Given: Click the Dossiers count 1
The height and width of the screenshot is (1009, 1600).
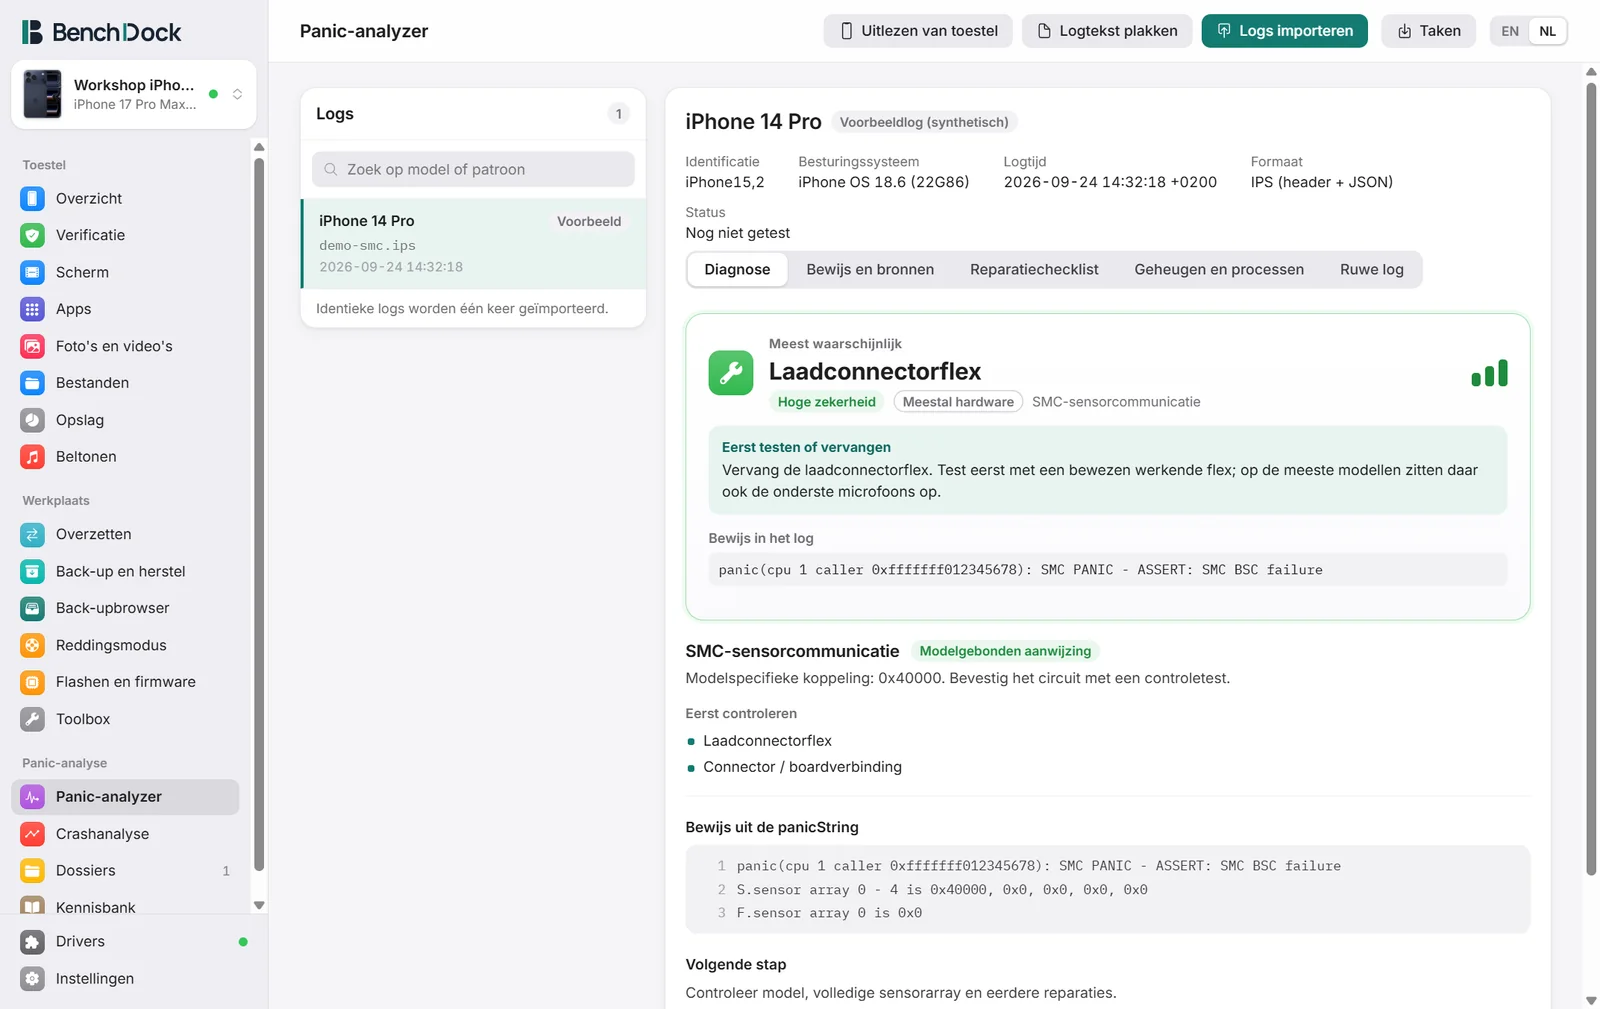Looking at the screenshot, I should [226, 871].
